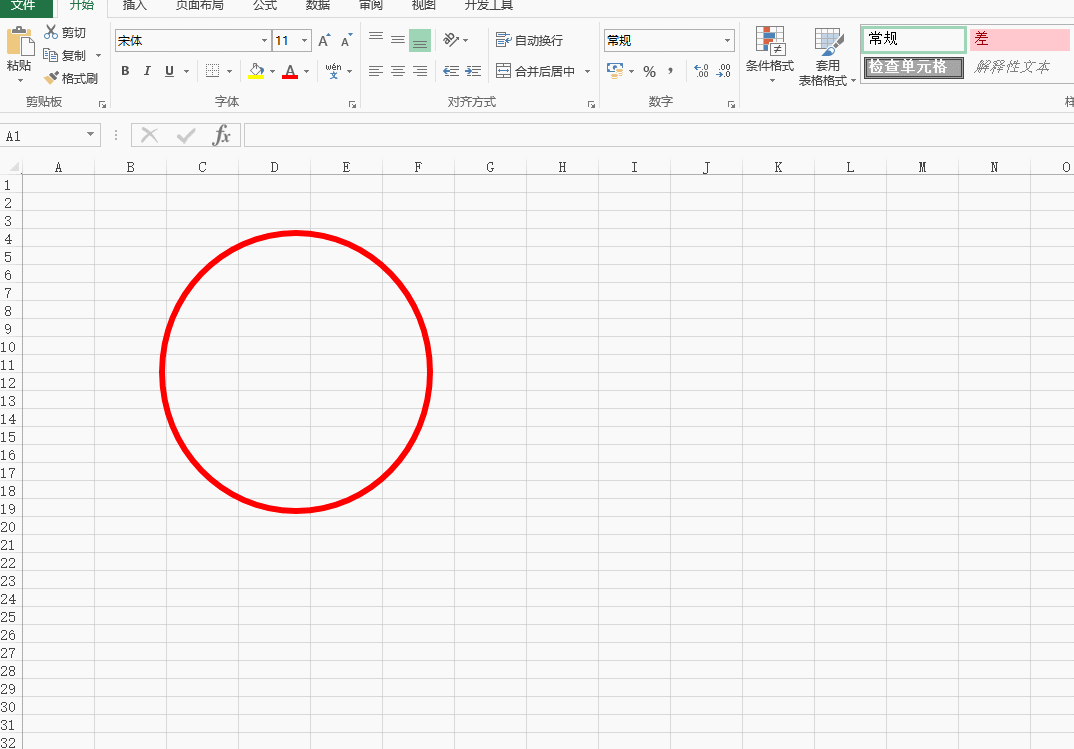Toggle Italic formatting

coord(147,71)
